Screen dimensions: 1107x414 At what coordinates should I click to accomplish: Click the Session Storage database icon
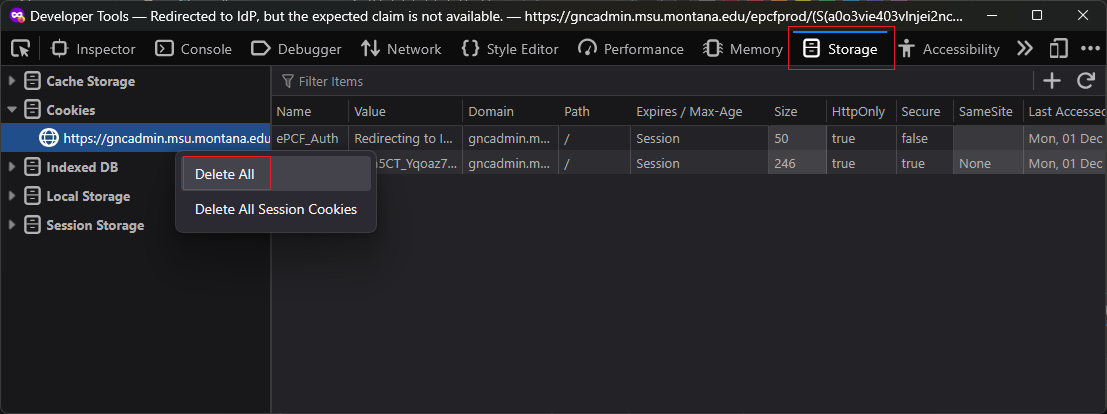32,225
